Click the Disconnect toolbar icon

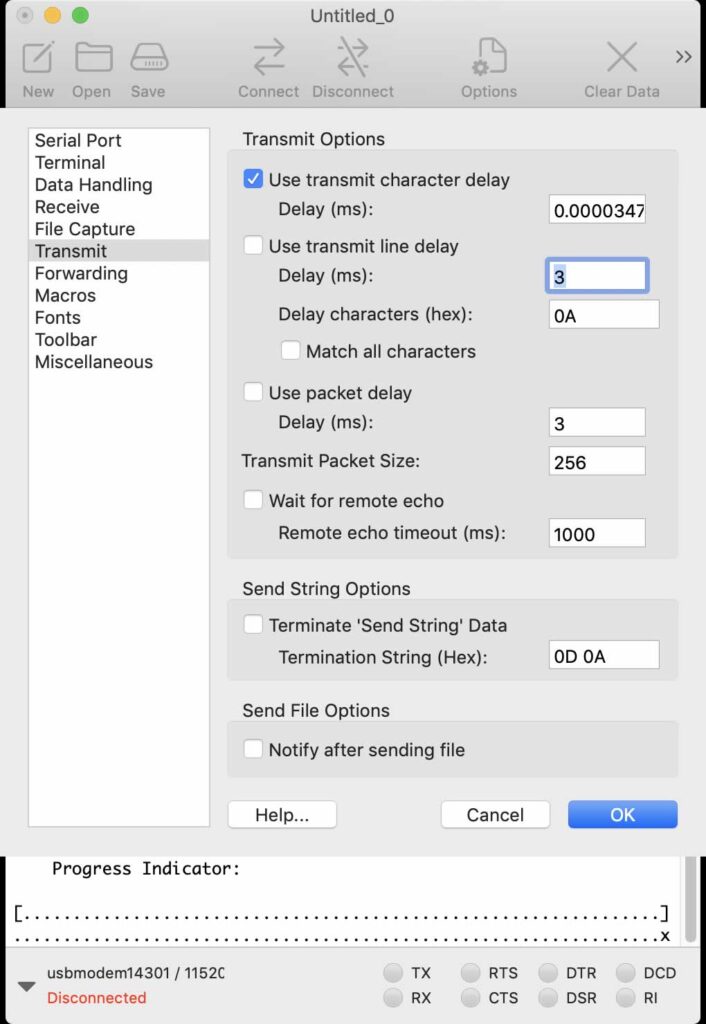352,58
